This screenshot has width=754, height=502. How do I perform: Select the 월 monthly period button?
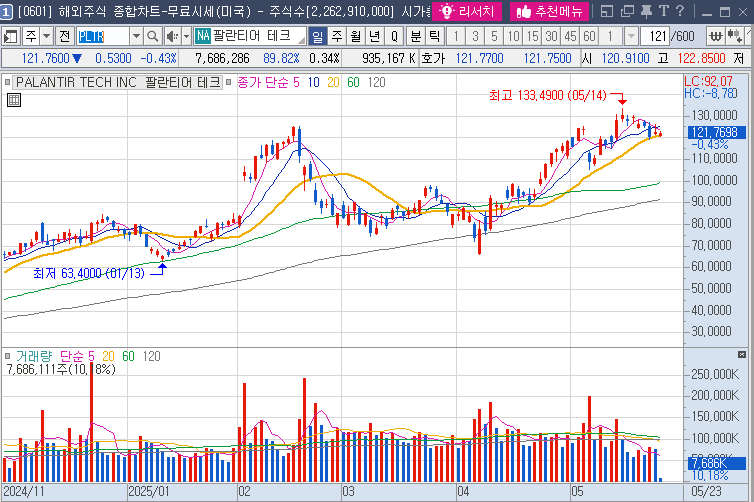point(356,36)
